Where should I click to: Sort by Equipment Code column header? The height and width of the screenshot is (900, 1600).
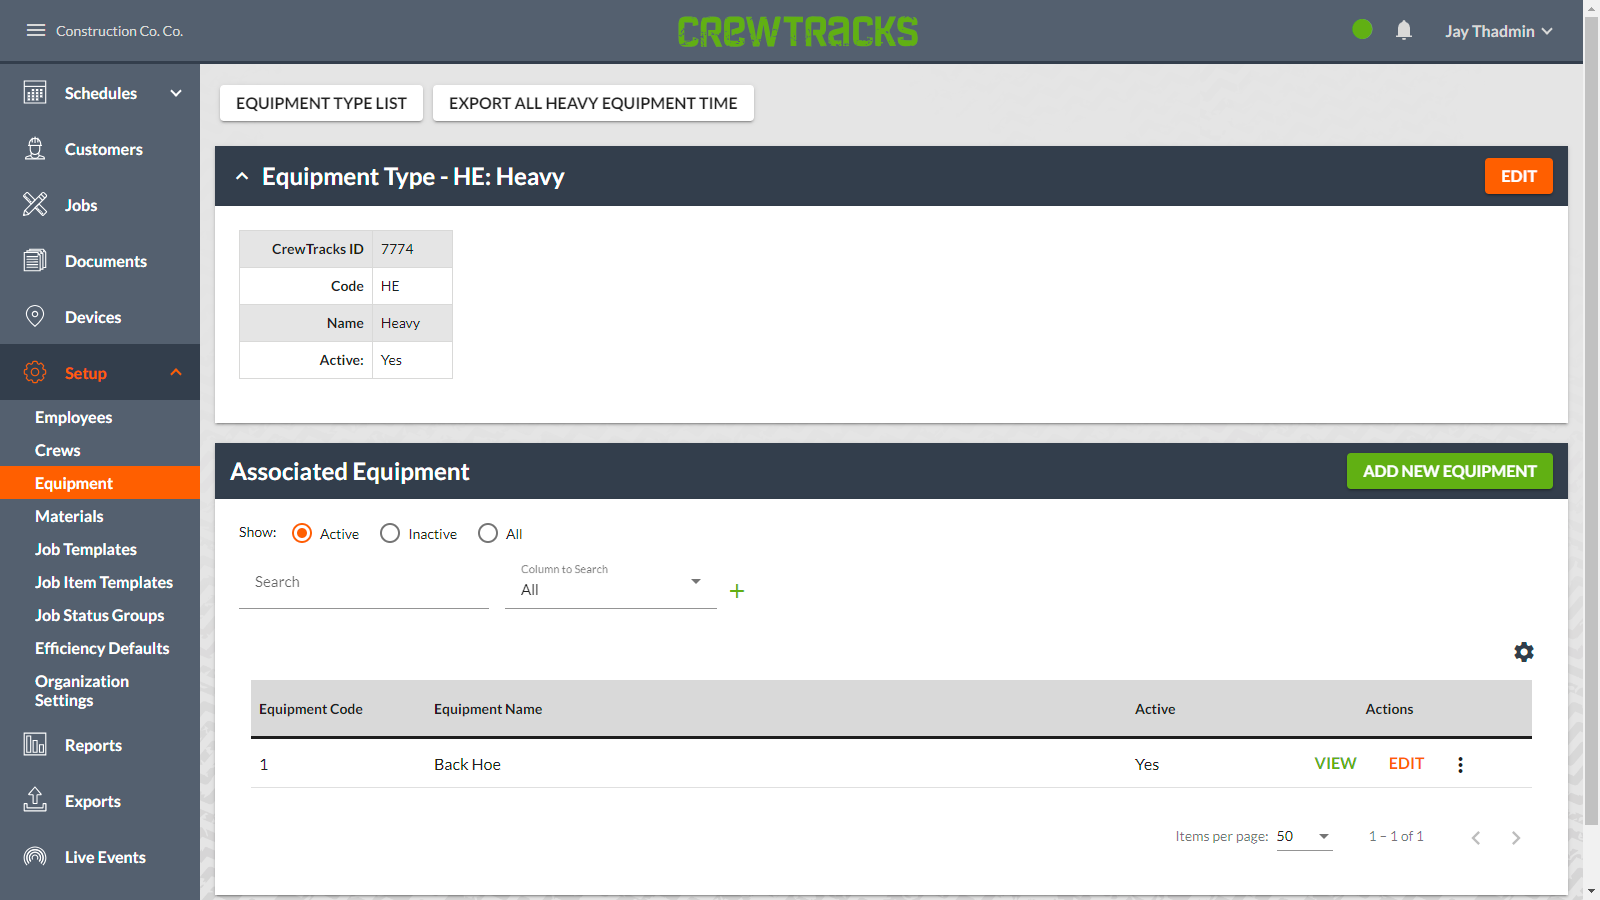pyautogui.click(x=311, y=709)
